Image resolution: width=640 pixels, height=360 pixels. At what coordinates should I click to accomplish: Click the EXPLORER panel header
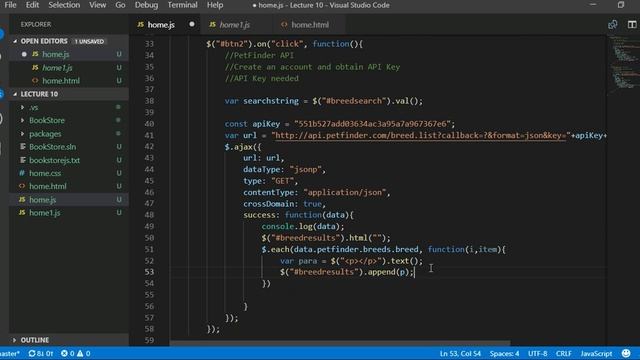click(36, 24)
